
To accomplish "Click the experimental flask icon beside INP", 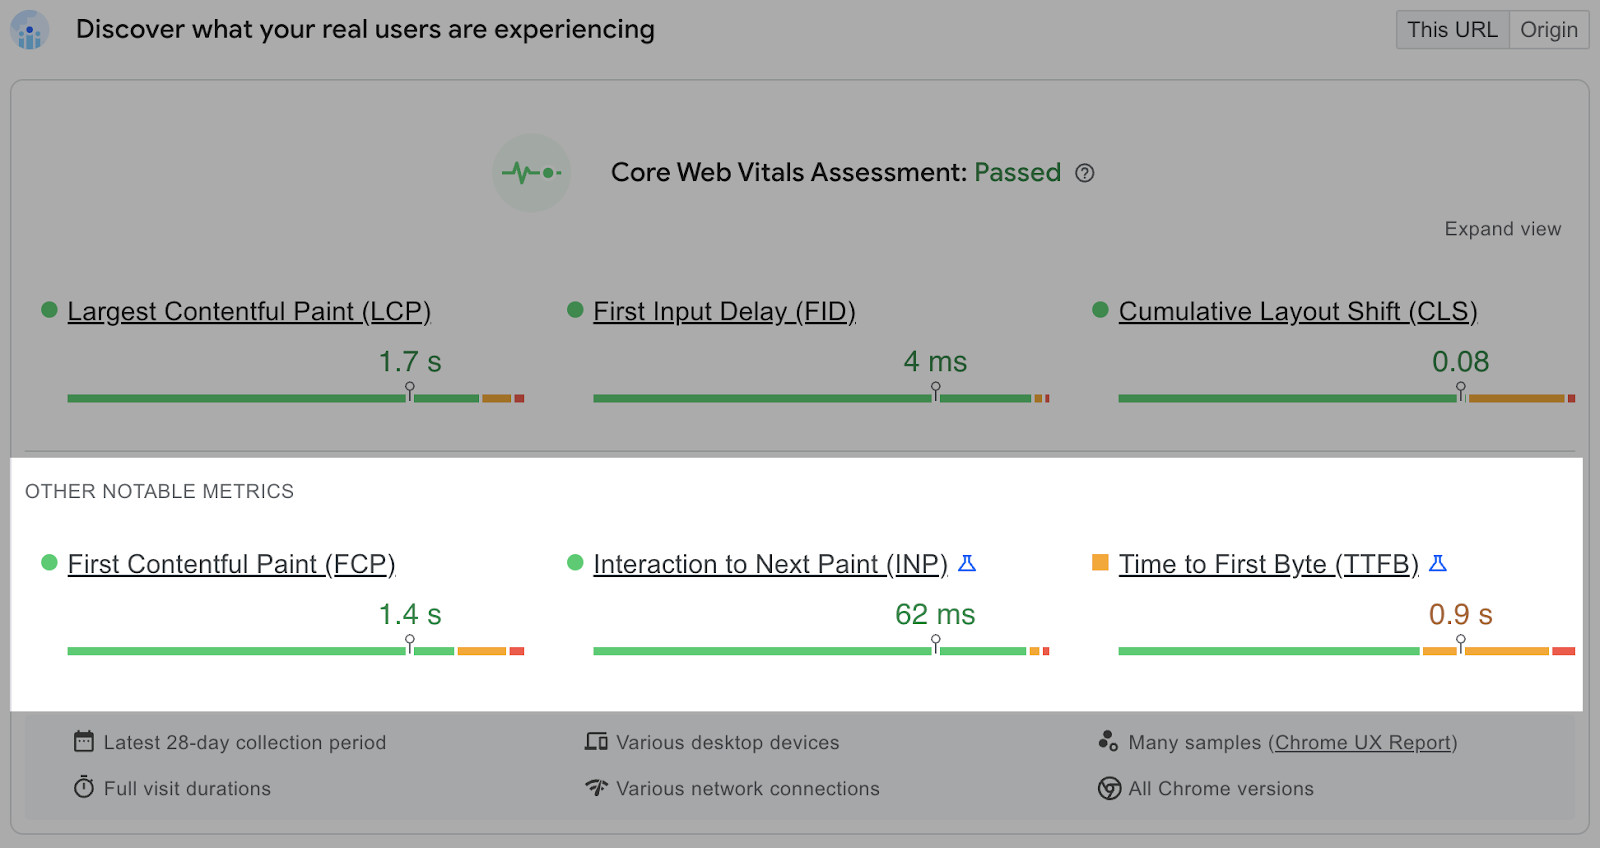I will tap(966, 563).
